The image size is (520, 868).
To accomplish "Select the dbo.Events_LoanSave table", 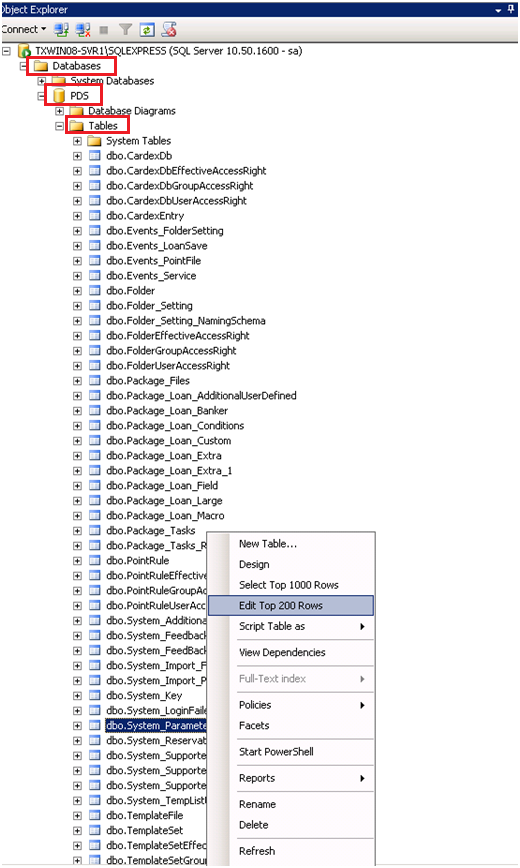I will [157, 246].
